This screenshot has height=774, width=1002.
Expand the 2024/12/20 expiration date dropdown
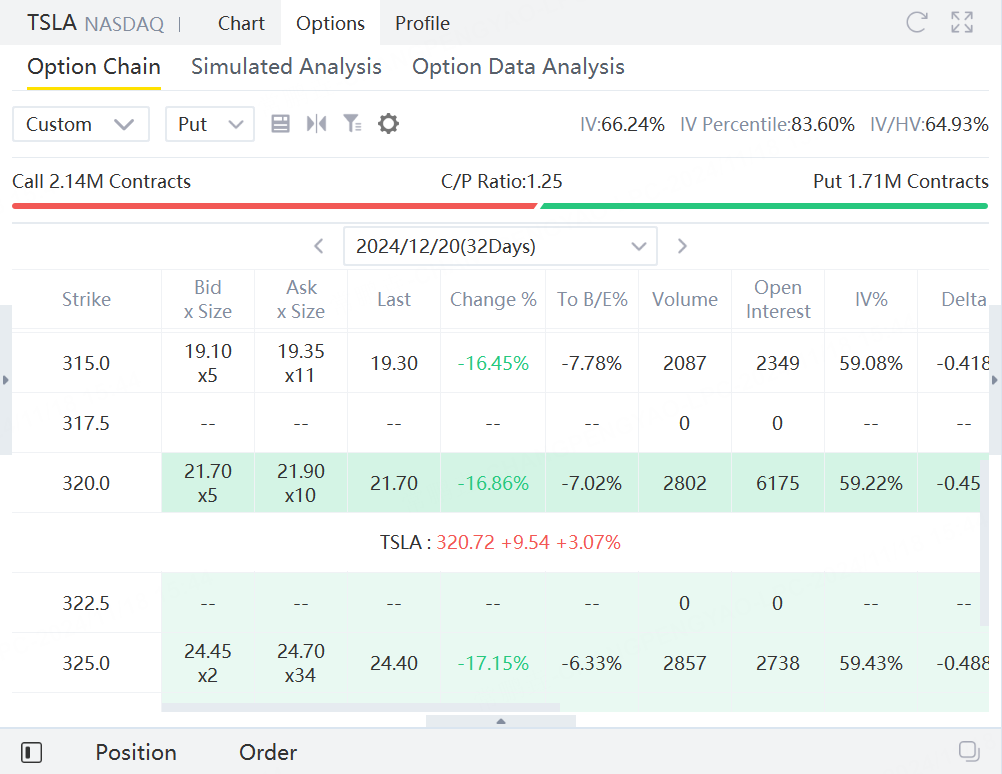point(500,246)
